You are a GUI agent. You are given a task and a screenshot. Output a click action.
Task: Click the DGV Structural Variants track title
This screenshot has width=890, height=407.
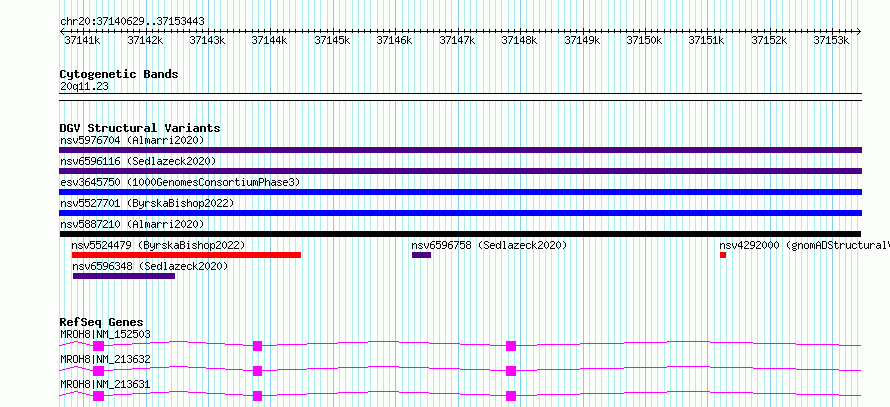tap(140, 128)
